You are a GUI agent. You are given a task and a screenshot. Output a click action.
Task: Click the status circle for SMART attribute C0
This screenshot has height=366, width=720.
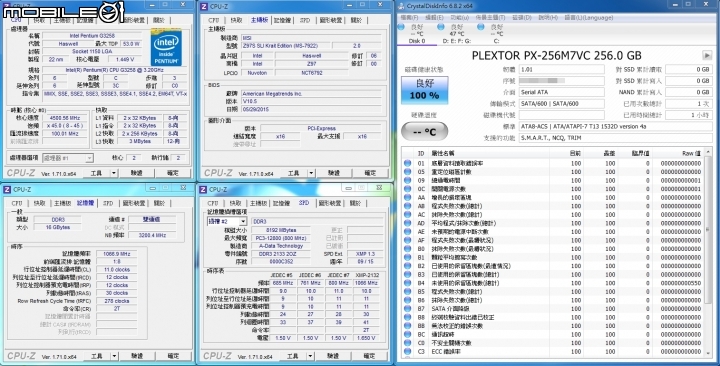[x=407, y=343]
